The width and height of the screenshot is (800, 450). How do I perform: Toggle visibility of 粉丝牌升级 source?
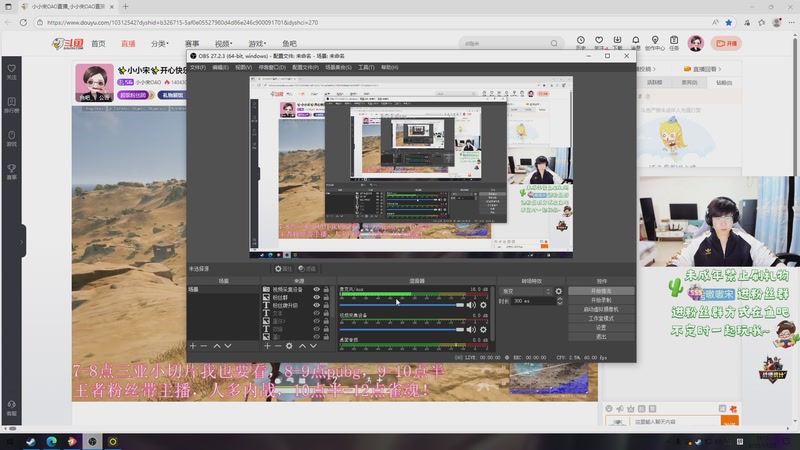(x=316, y=305)
